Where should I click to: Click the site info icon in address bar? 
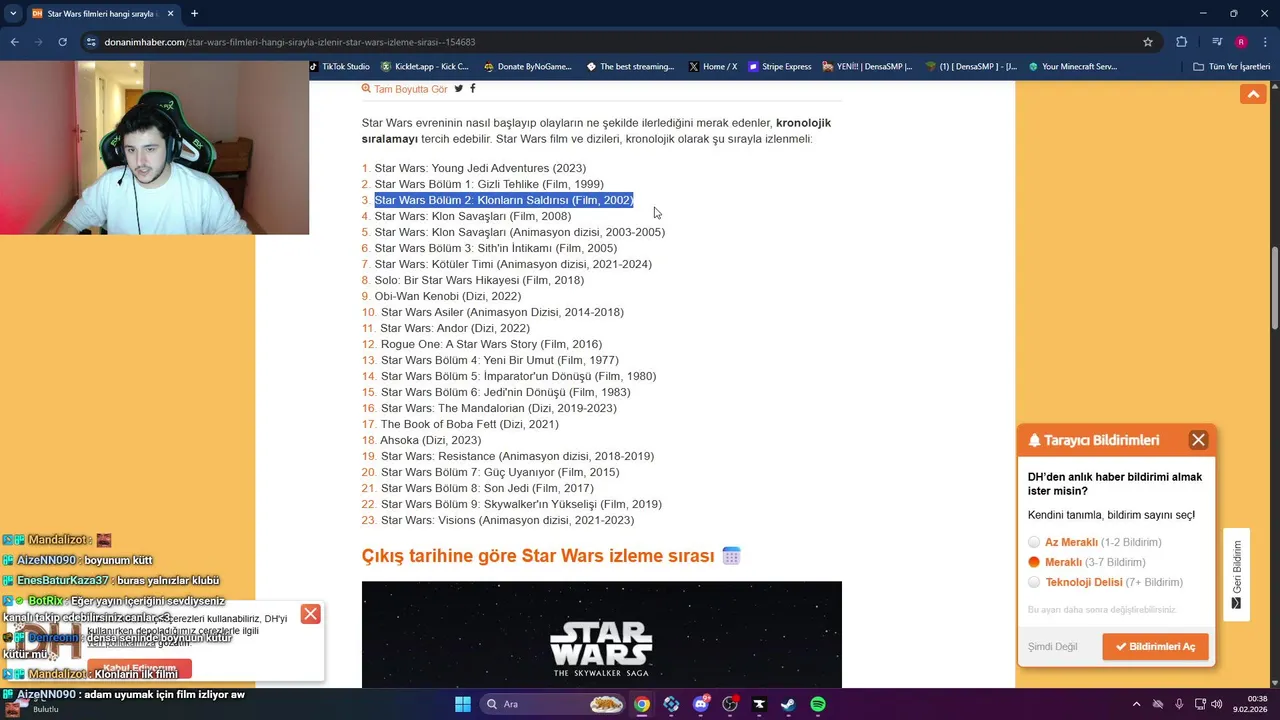coord(91,42)
